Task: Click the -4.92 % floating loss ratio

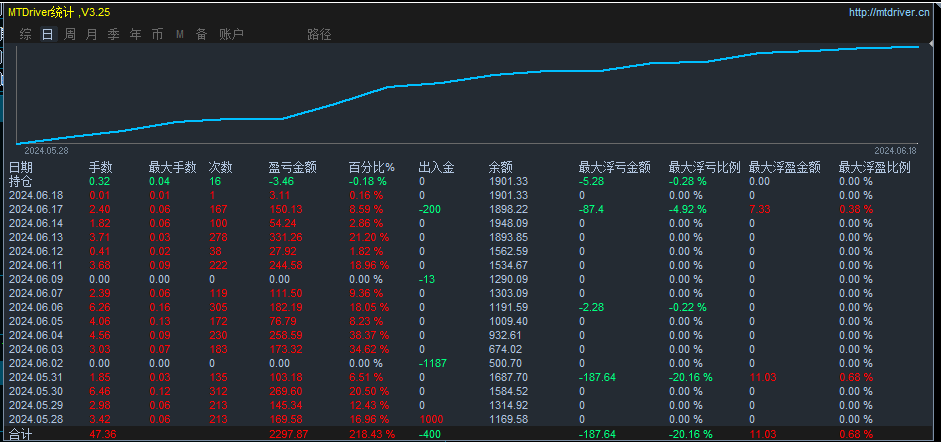Action: [688, 209]
